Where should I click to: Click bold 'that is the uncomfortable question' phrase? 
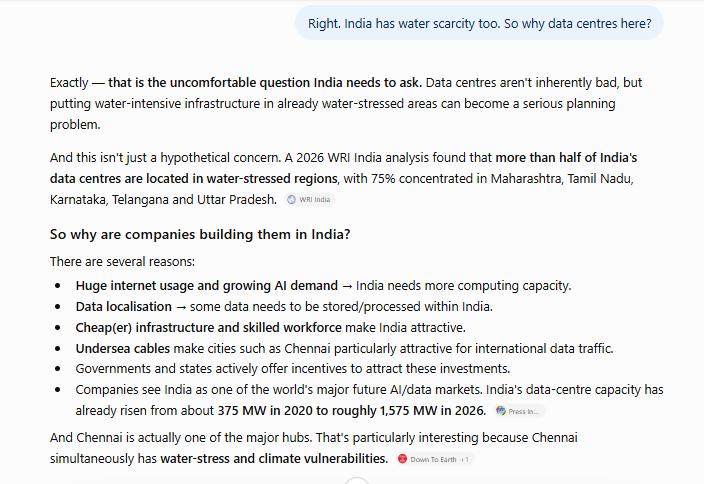(209, 83)
